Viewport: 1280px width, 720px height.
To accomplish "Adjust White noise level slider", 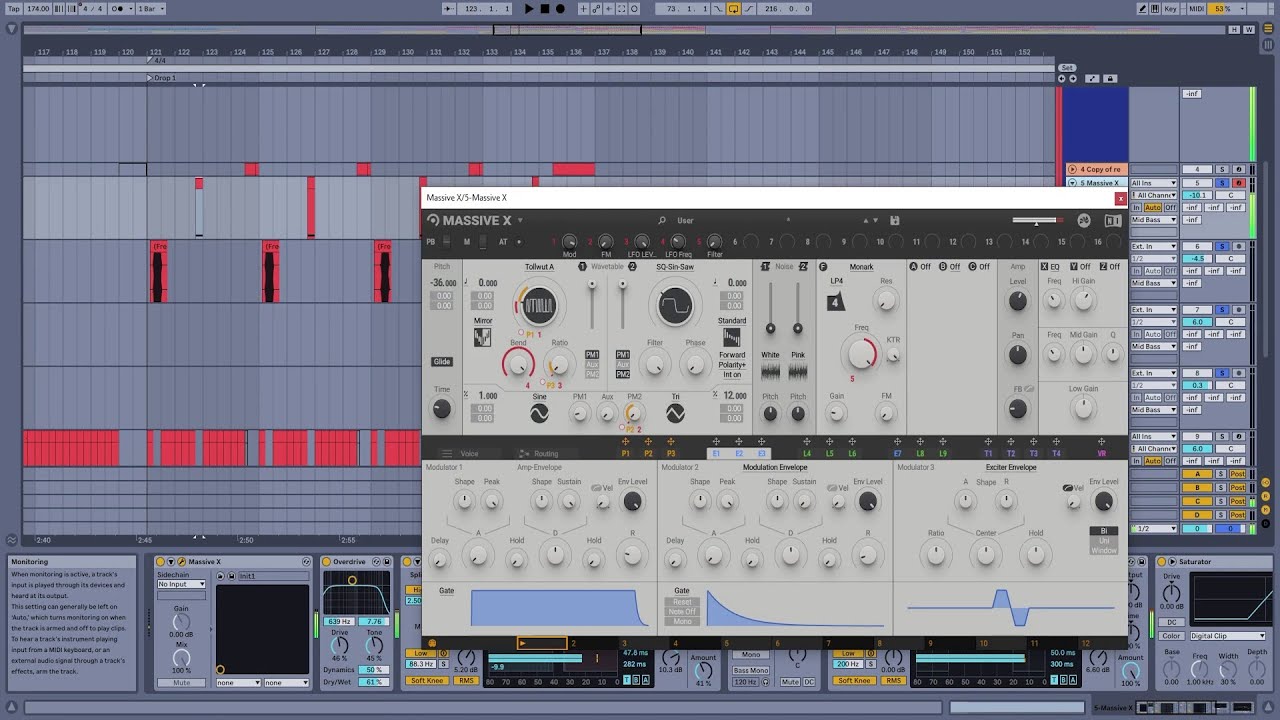I will [770, 310].
